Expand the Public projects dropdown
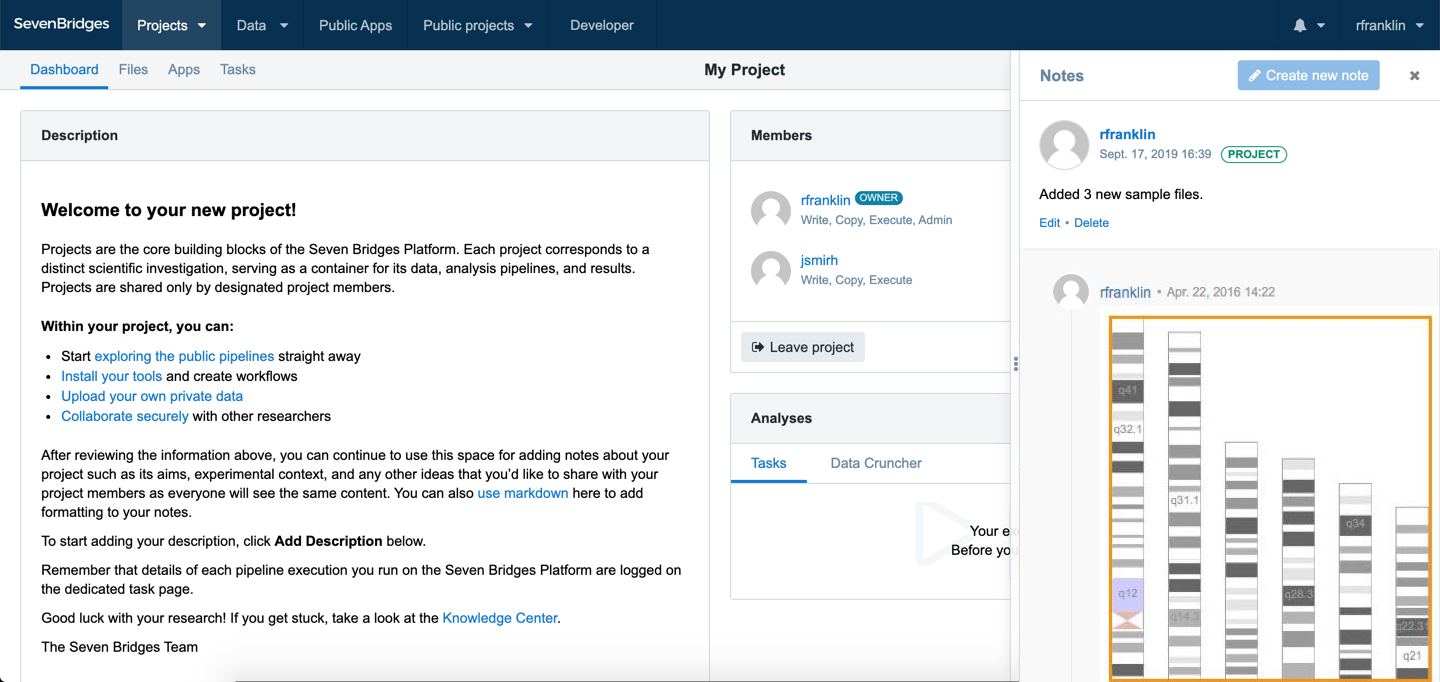This screenshot has width=1440, height=682. 478,25
